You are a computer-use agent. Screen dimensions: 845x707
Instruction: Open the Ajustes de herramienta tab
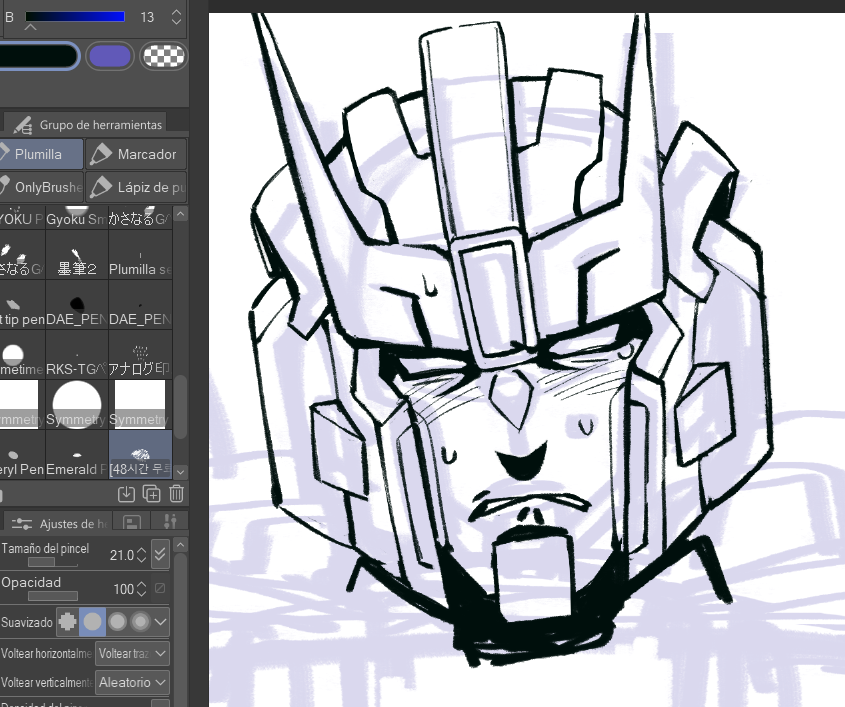pyautogui.click(x=58, y=523)
